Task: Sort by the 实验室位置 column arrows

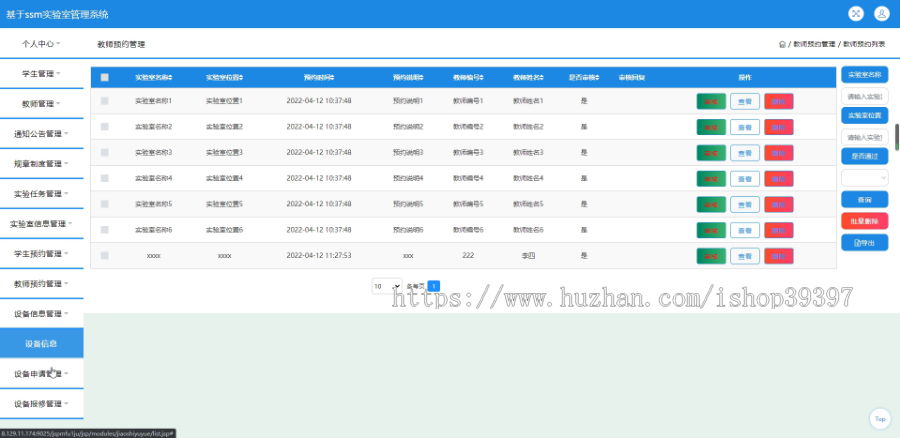Action: pos(241,77)
